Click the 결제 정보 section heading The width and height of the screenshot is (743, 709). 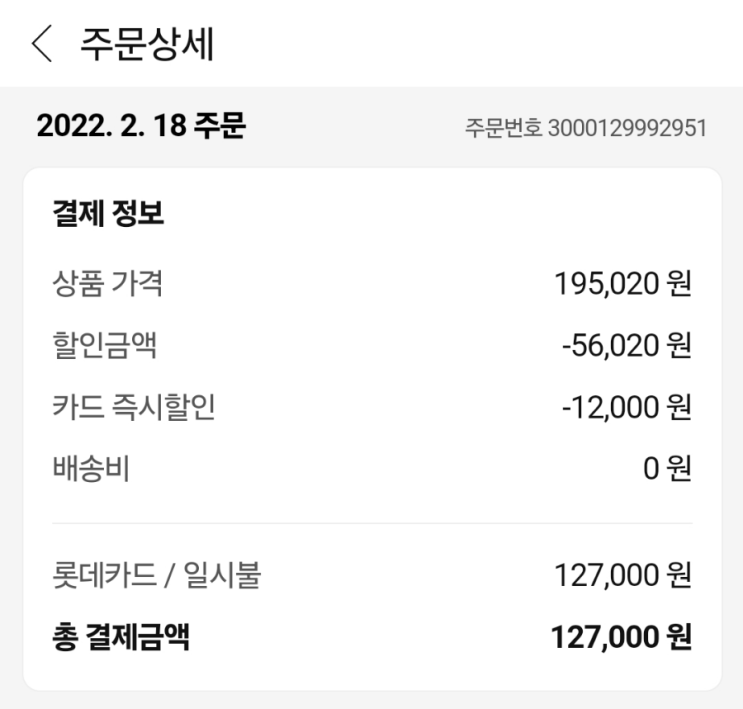click(x=109, y=213)
